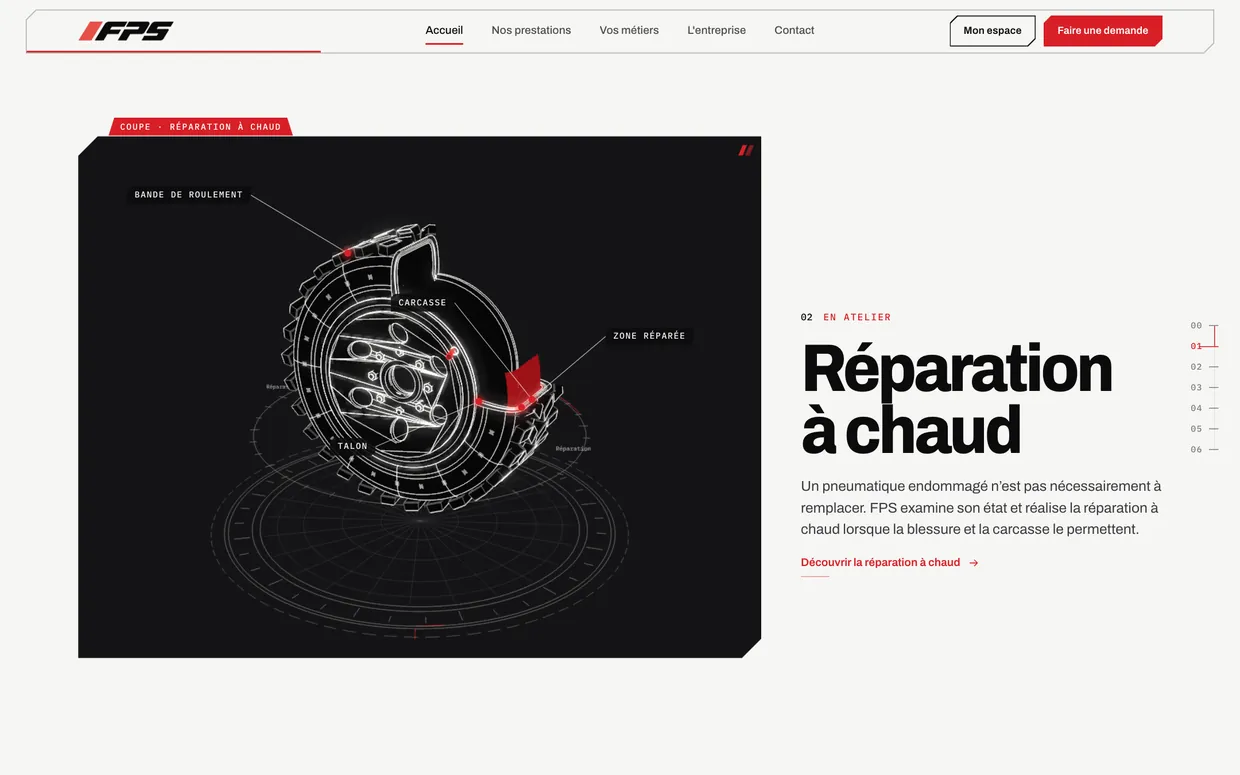Jump to section 04 marker

point(1204,408)
